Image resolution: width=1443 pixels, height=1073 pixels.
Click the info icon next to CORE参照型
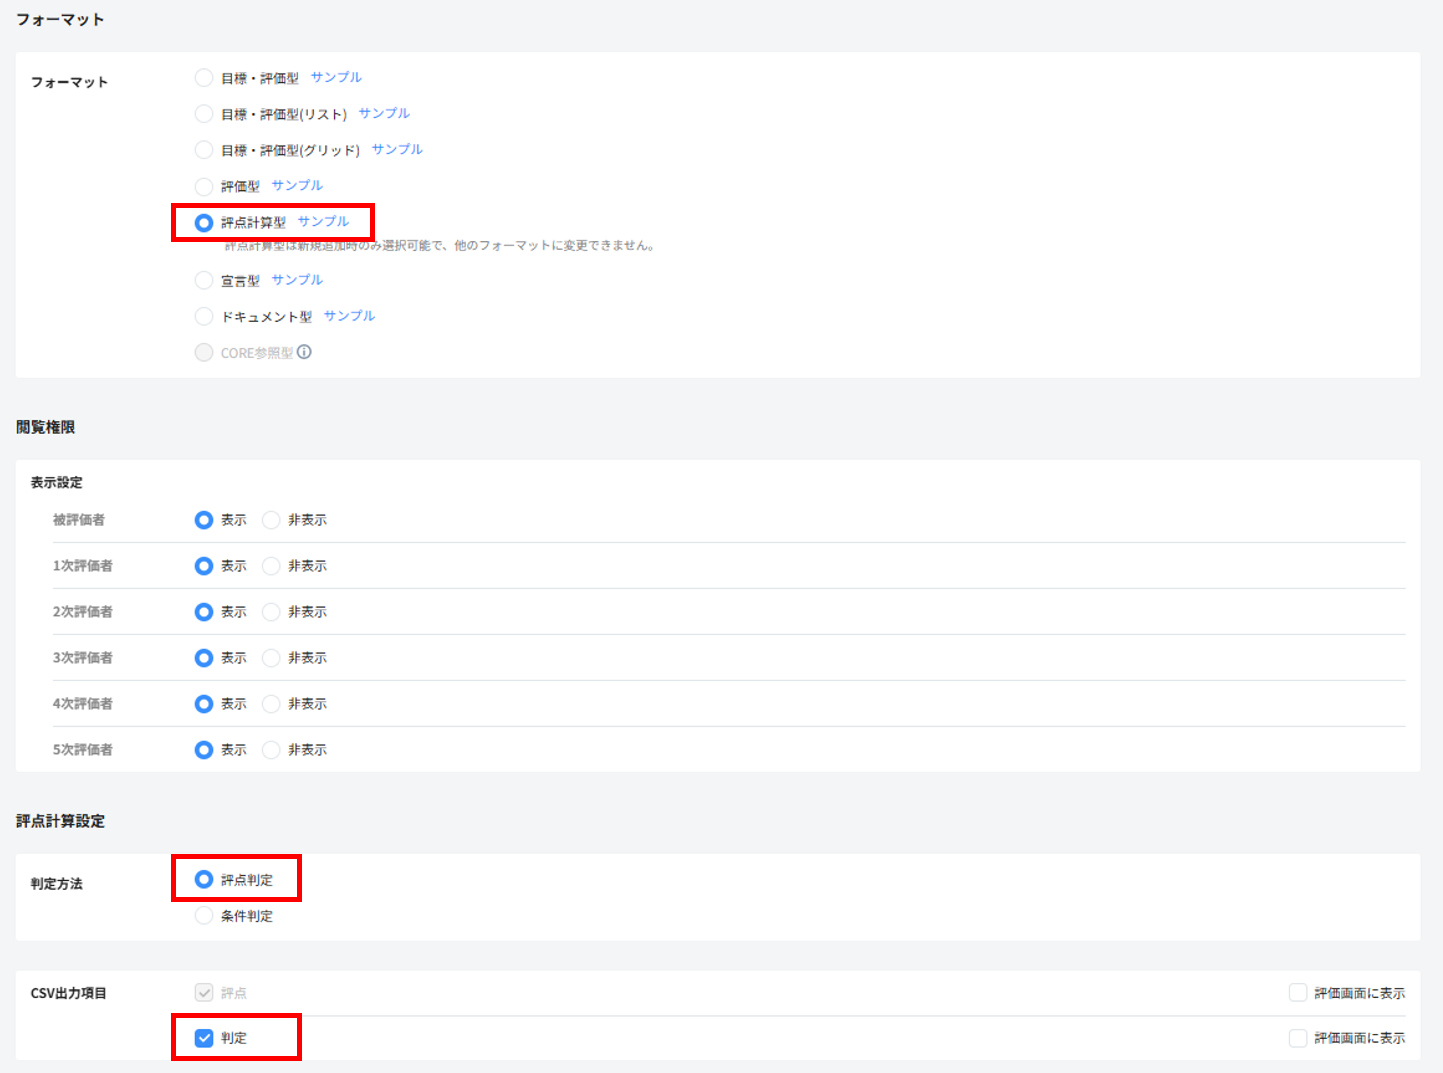point(304,352)
